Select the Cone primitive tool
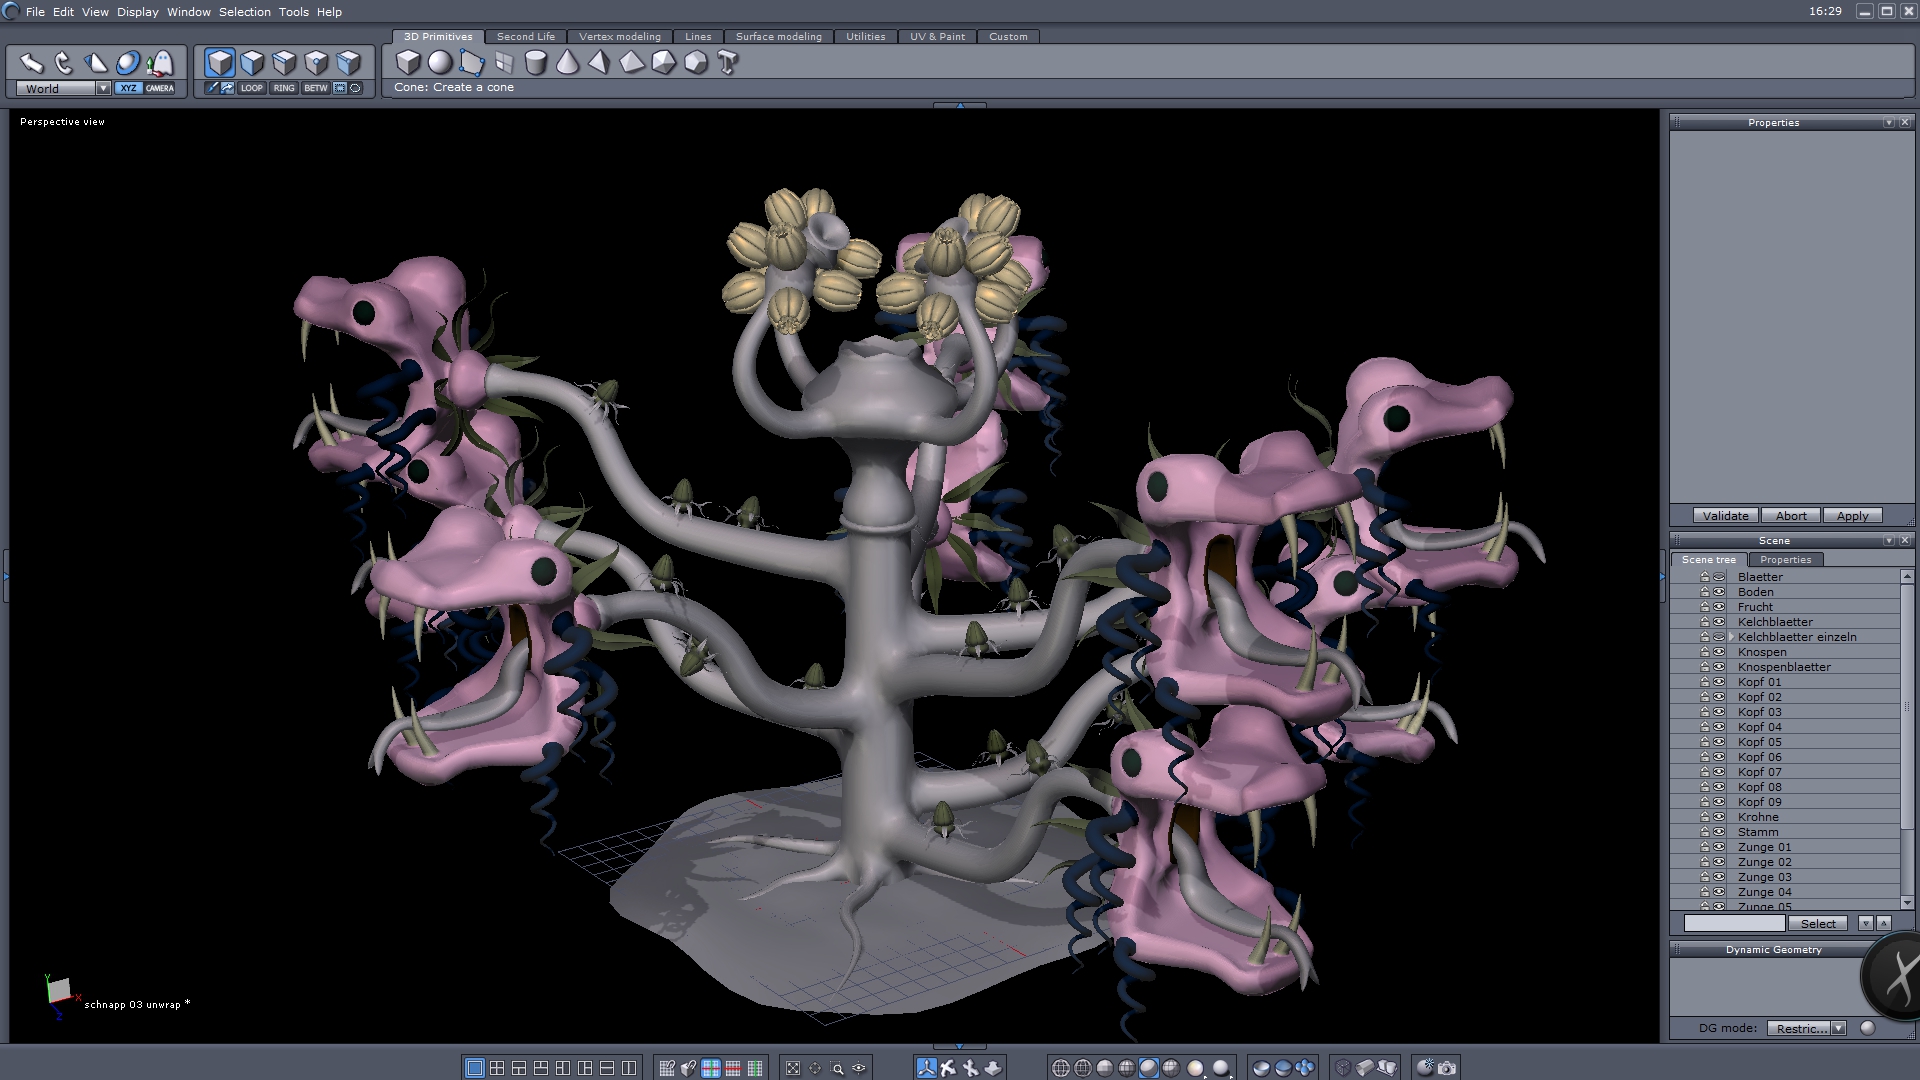This screenshot has width=1920, height=1080. [x=567, y=63]
